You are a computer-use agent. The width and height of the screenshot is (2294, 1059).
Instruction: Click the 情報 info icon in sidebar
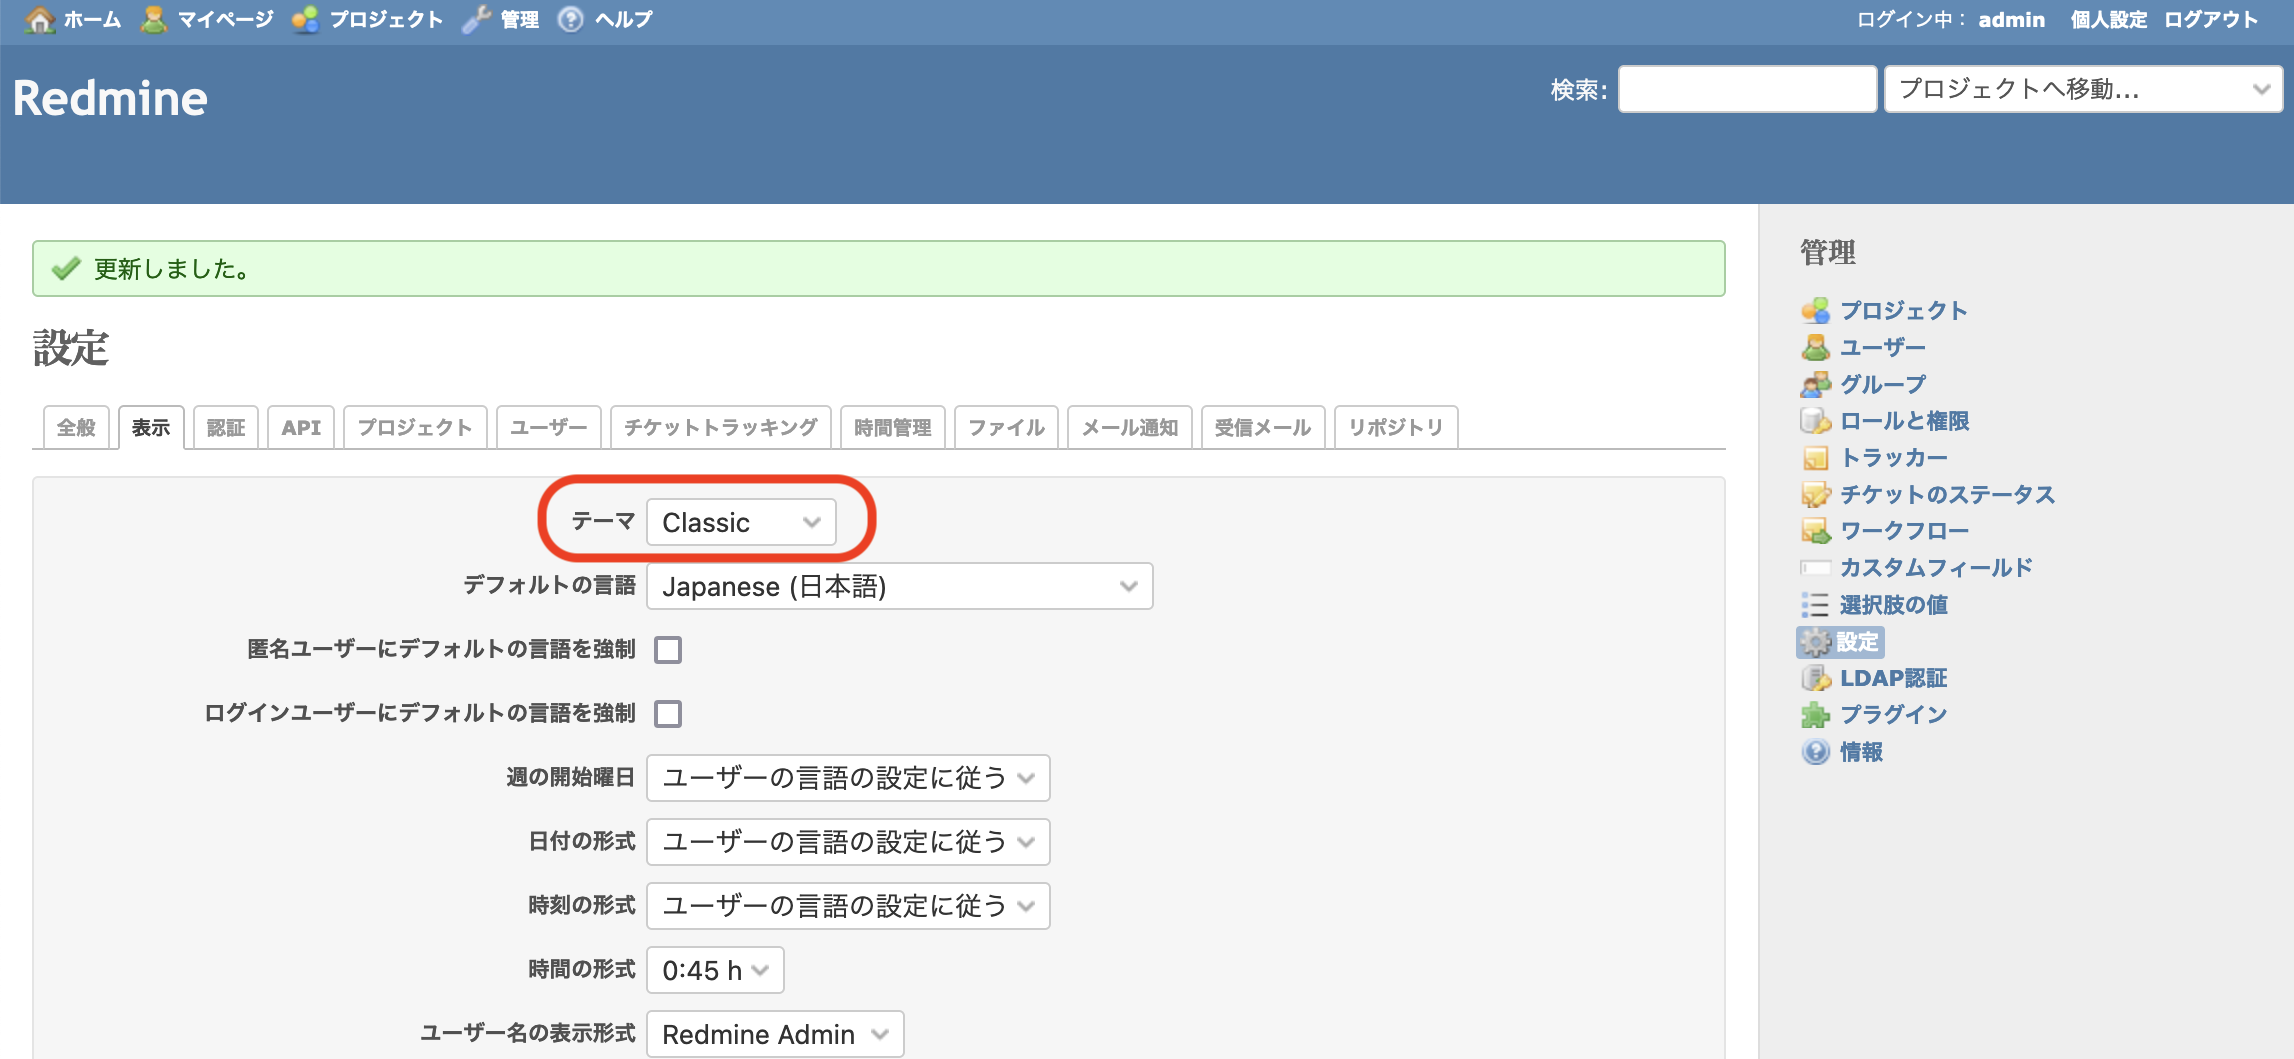(x=1815, y=752)
